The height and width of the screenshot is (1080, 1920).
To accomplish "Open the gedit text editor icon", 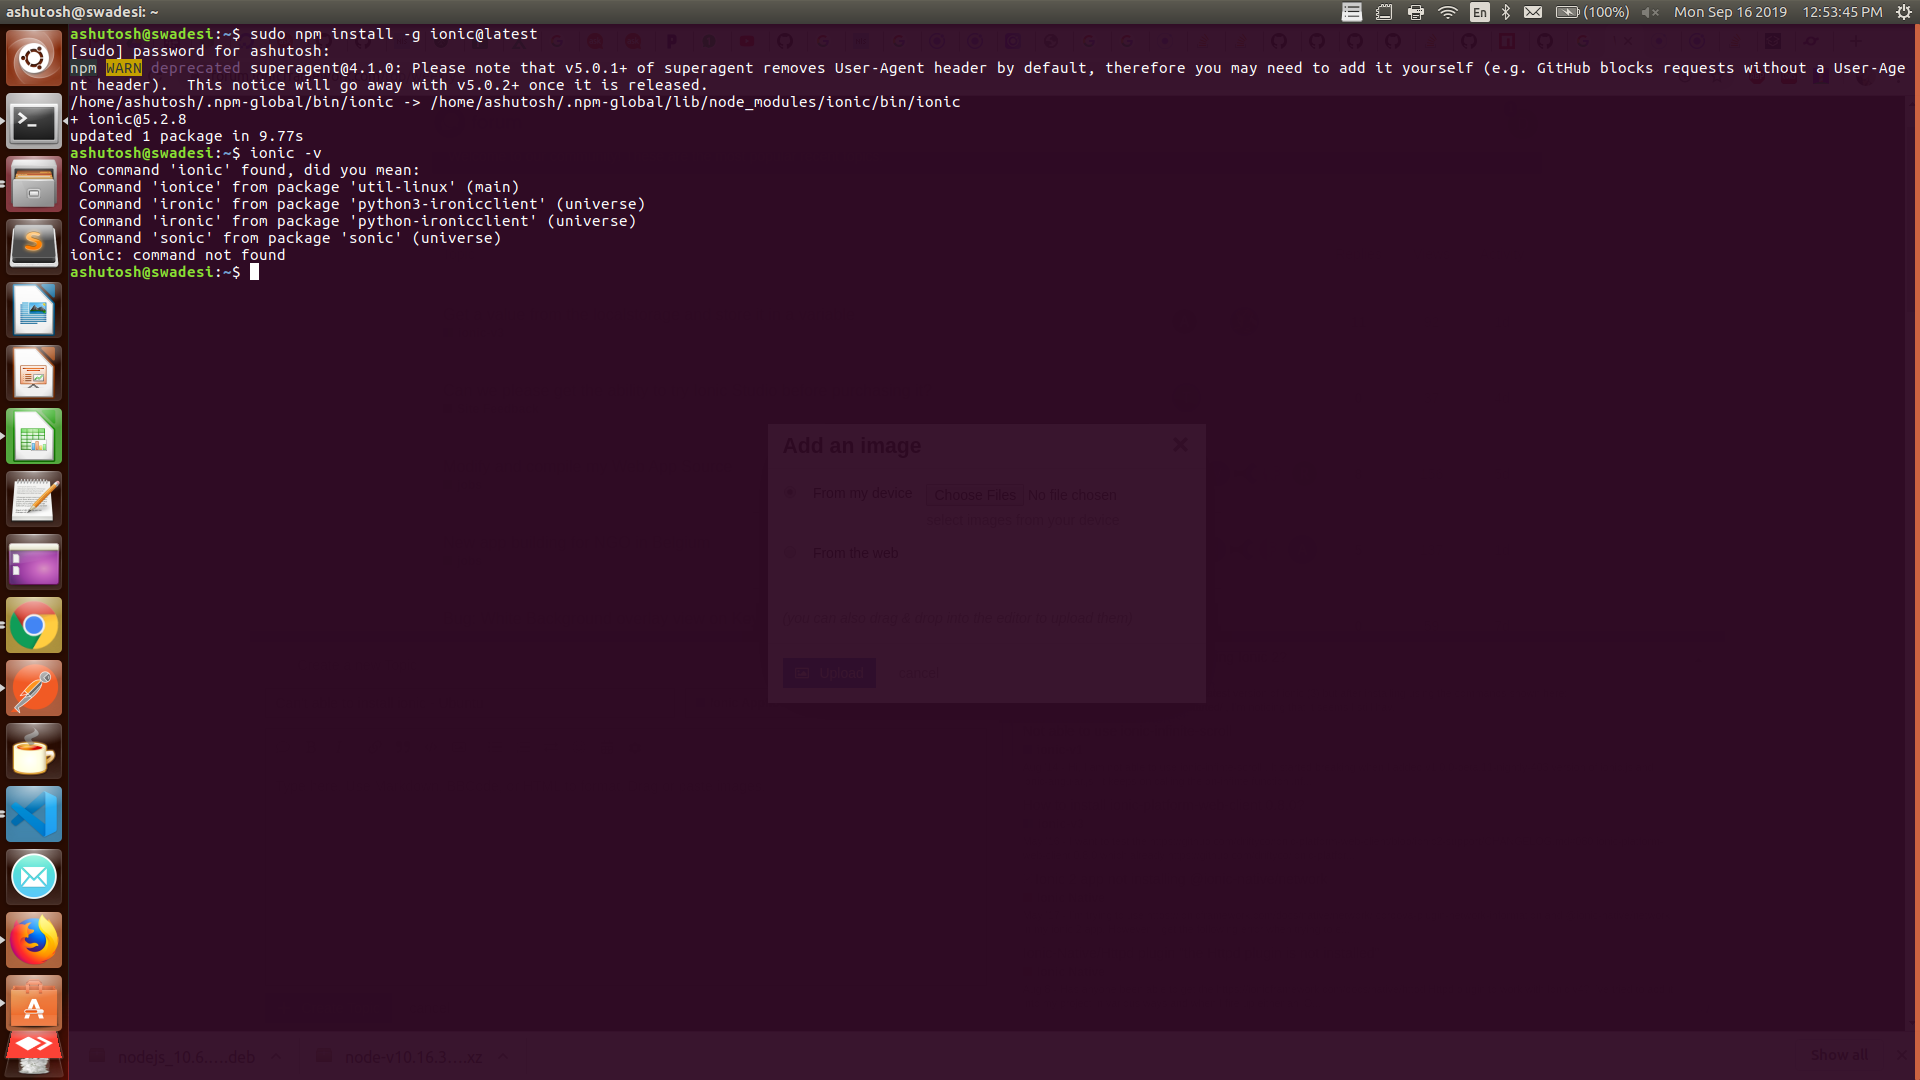I will click(34, 499).
